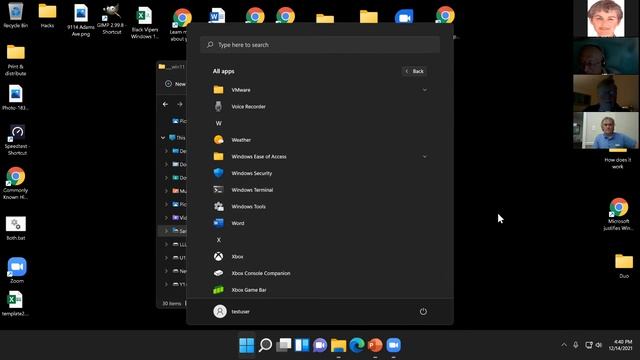Screen dimensions: 640x360
Task: Click Forward arrow in File Explorer
Action: [180, 104]
